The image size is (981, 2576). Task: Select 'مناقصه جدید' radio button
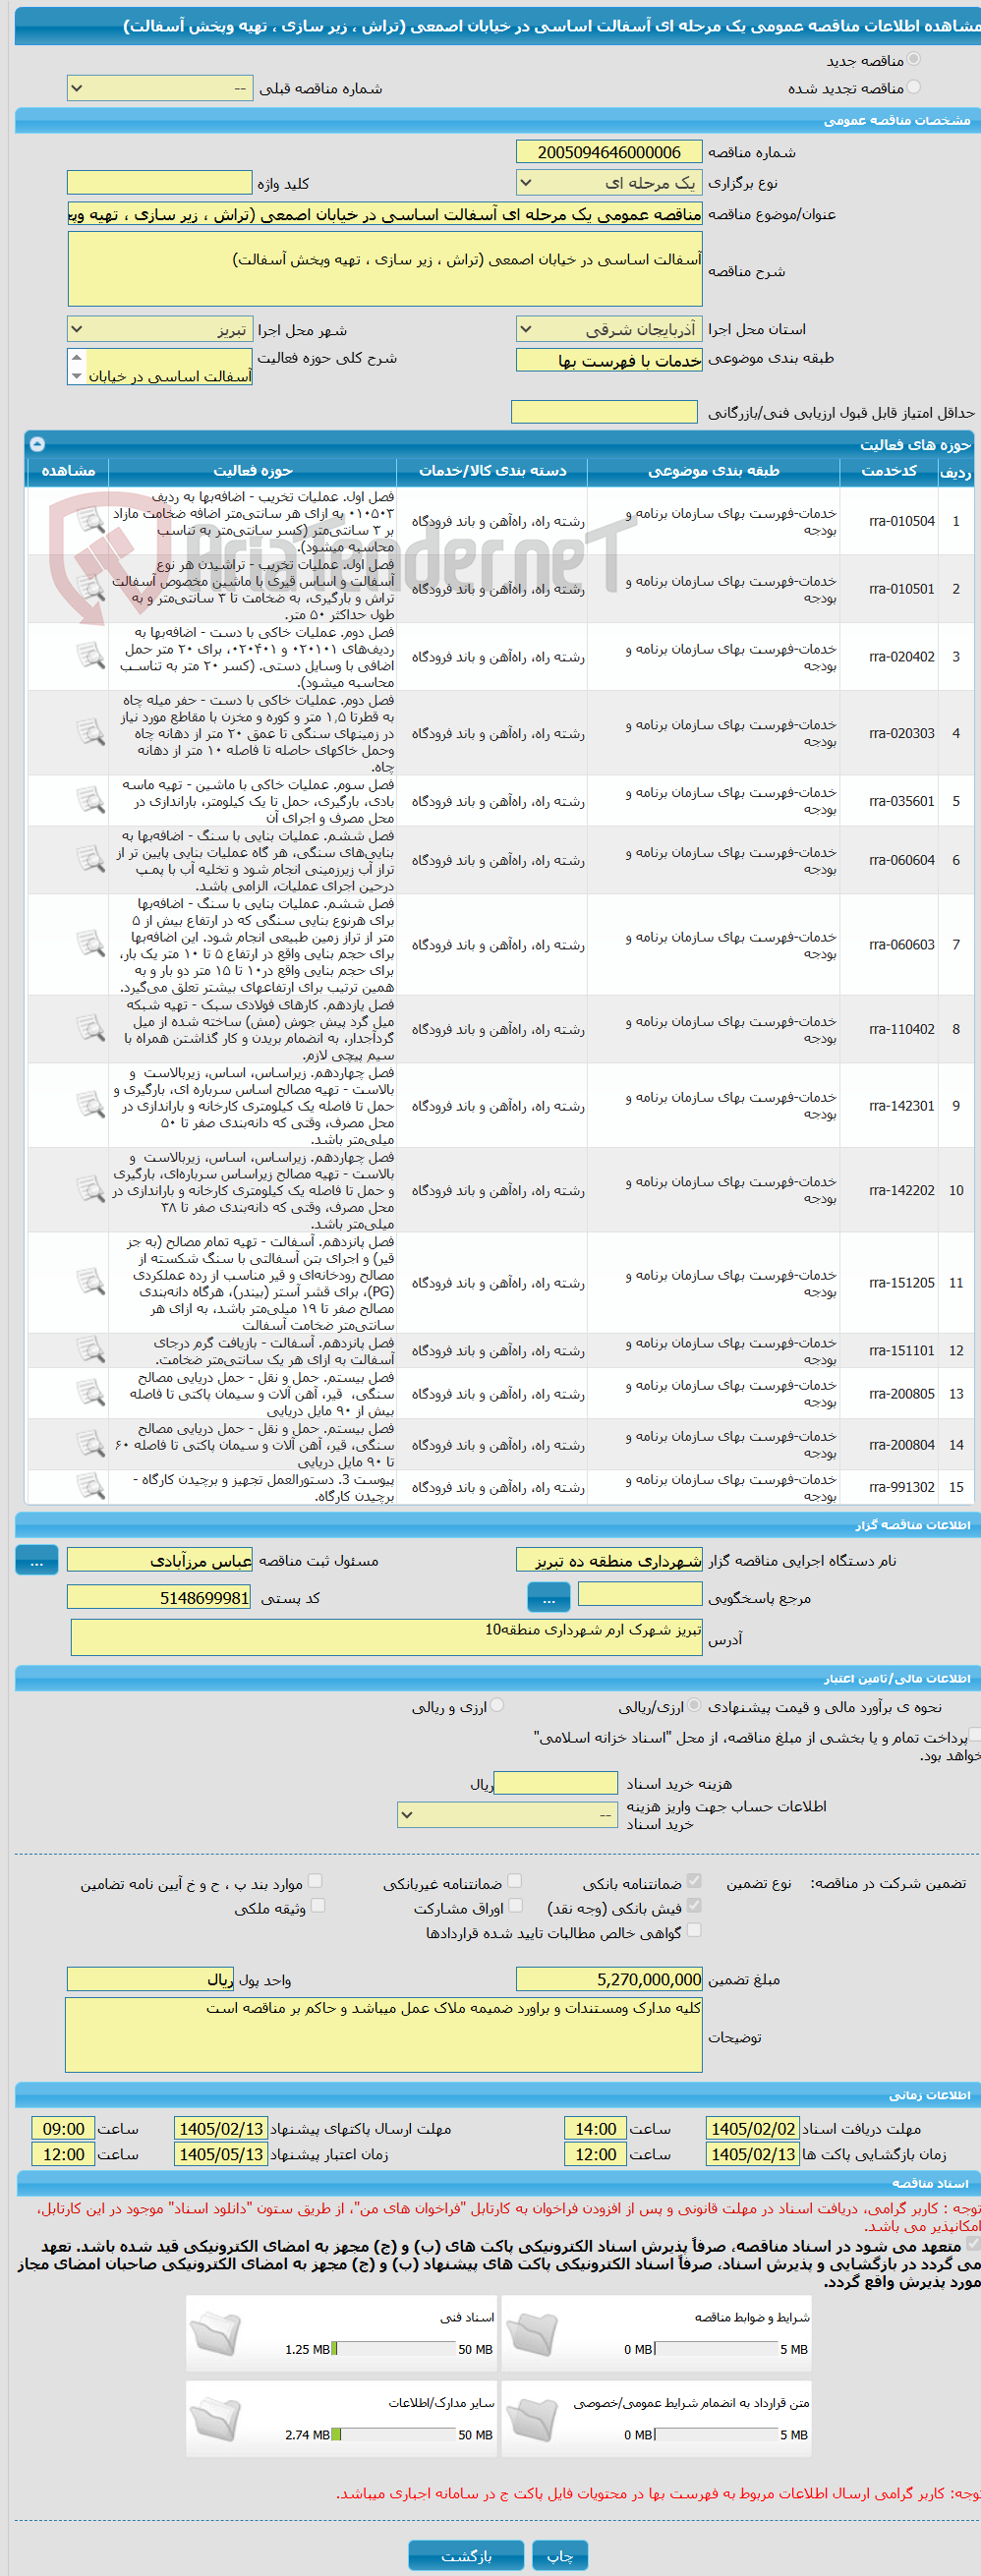(x=913, y=60)
